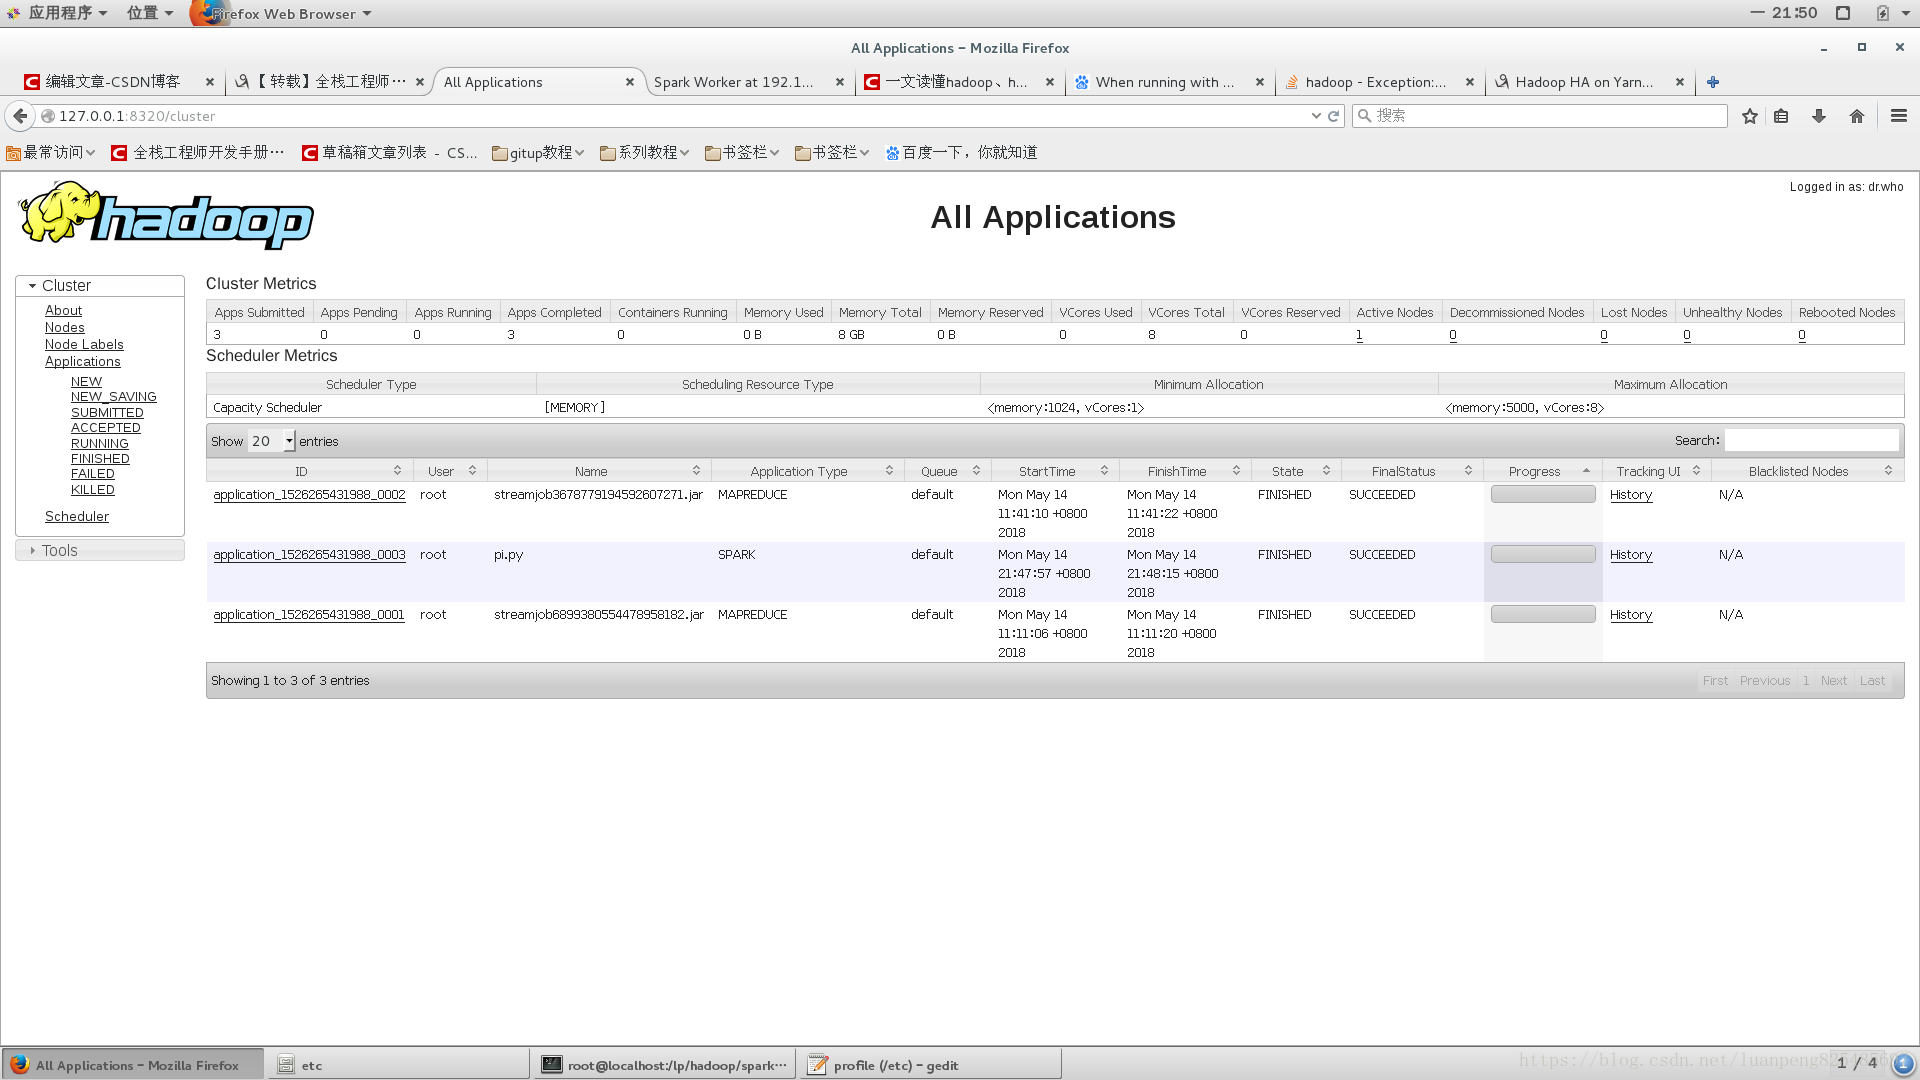Sort table by Name column
1920x1080 pixels.
(x=696, y=471)
